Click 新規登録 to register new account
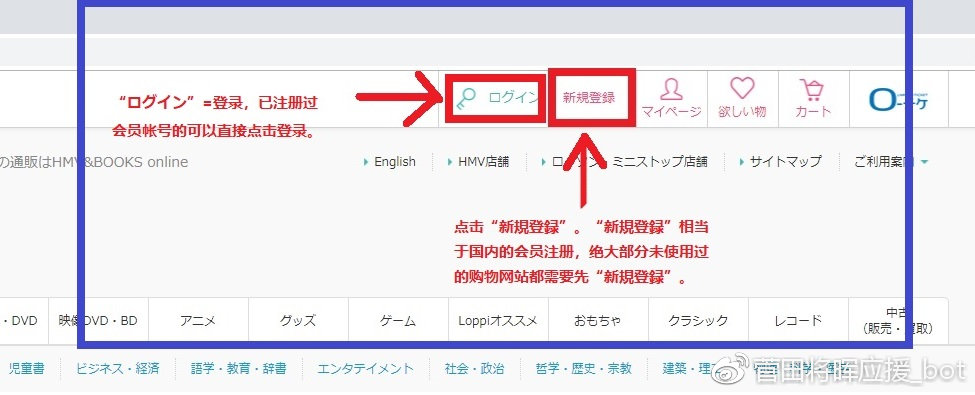This screenshot has width=975, height=395. (589, 98)
